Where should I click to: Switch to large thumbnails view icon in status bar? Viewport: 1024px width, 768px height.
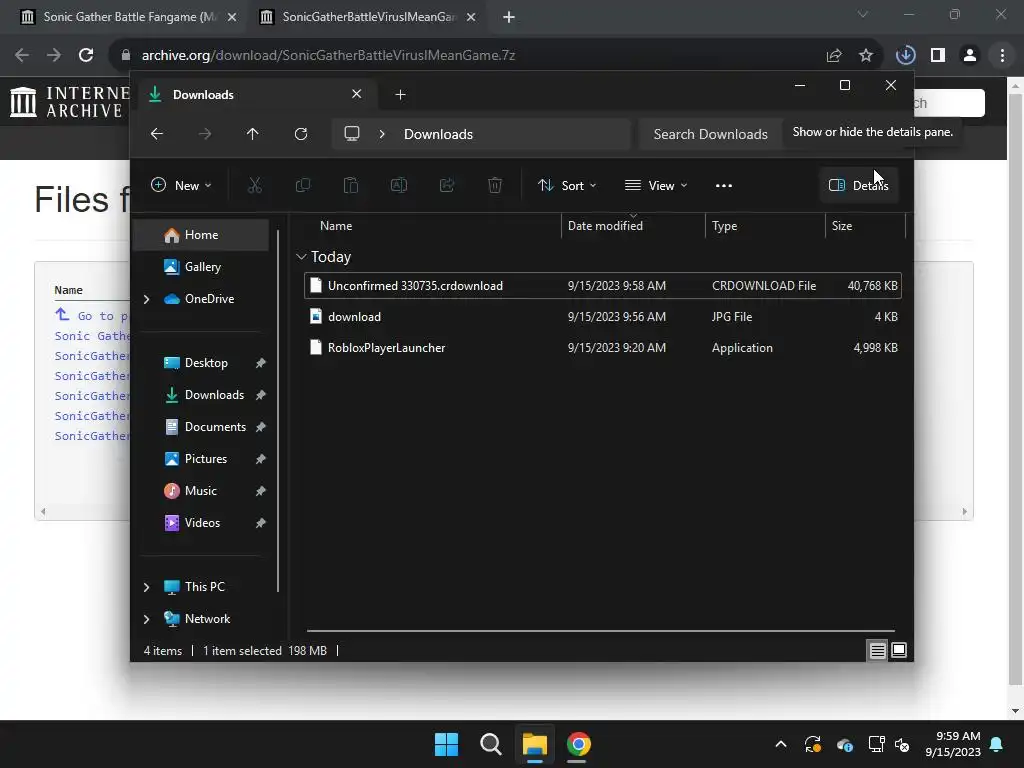pos(899,650)
